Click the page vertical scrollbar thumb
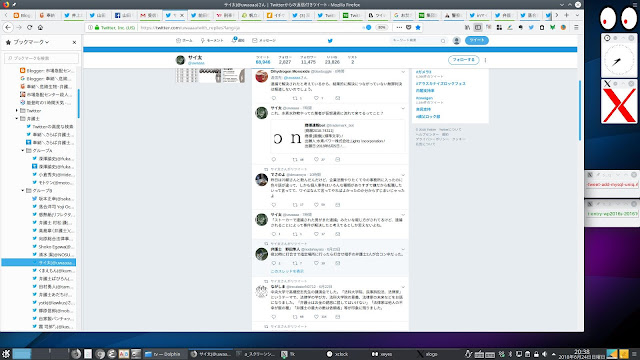Image resolution: width=640 pixels, height=360 pixels. pyautogui.click(x=580, y=110)
